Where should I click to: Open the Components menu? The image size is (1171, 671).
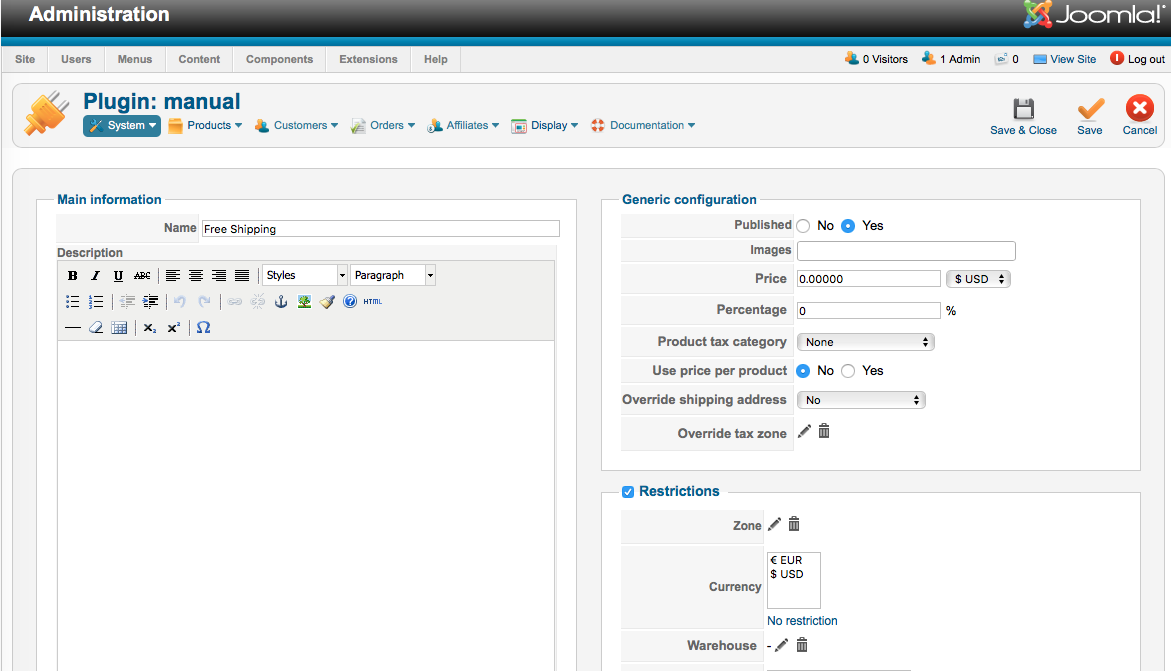tap(279, 59)
